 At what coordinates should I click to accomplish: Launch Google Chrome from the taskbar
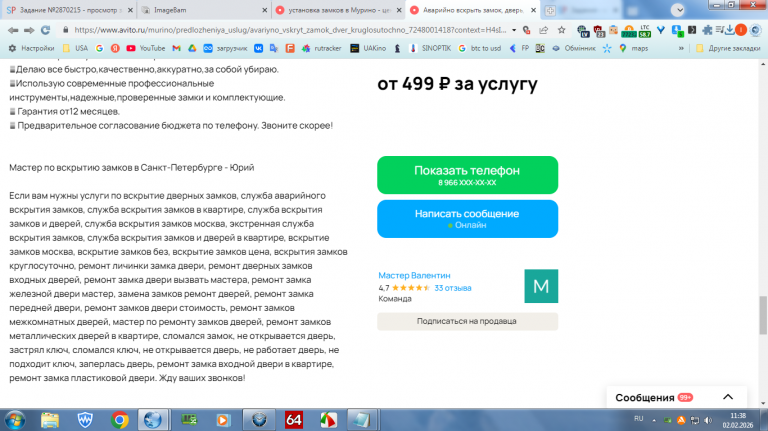point(120,420)
